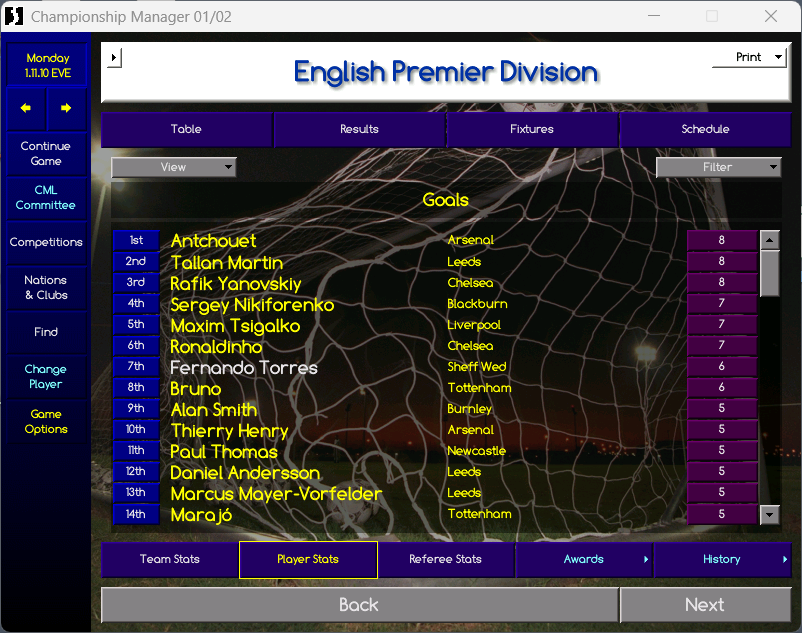Open CML Committee
The image size is (802, 633).
click(x=46, y=197)
